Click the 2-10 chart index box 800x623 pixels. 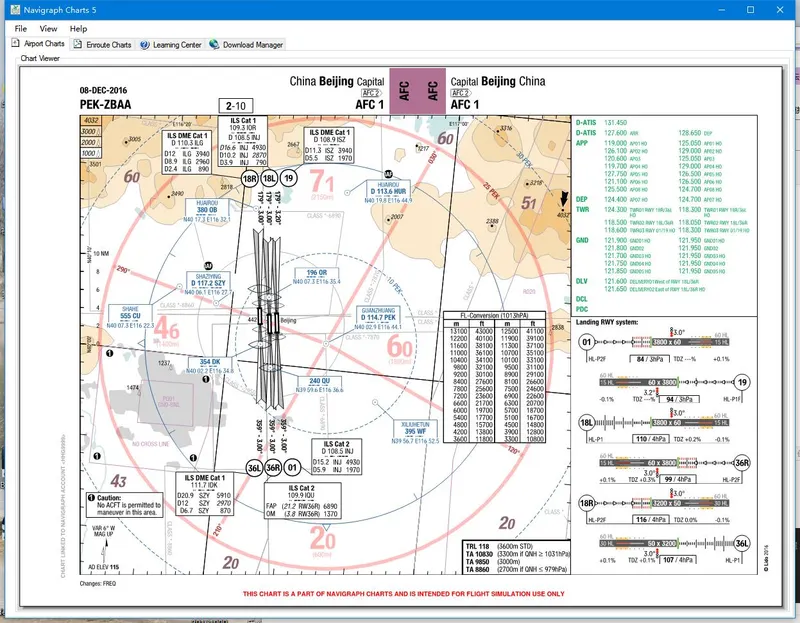[x=236, y=106]
